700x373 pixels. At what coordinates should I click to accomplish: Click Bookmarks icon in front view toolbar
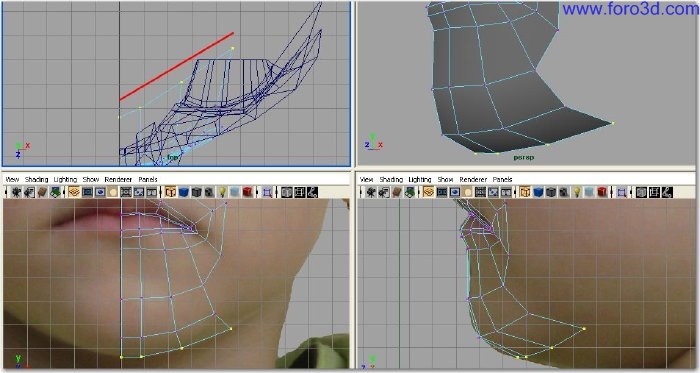42,192
